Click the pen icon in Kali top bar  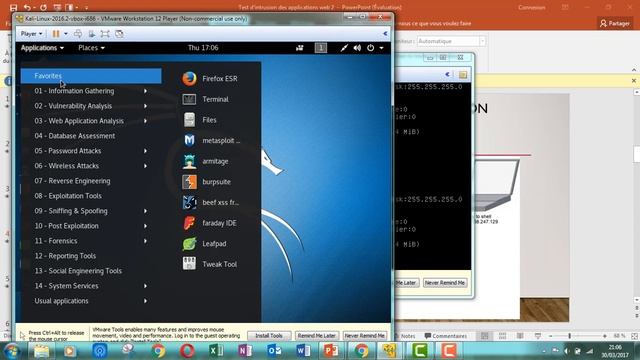(x=344, y=48)
